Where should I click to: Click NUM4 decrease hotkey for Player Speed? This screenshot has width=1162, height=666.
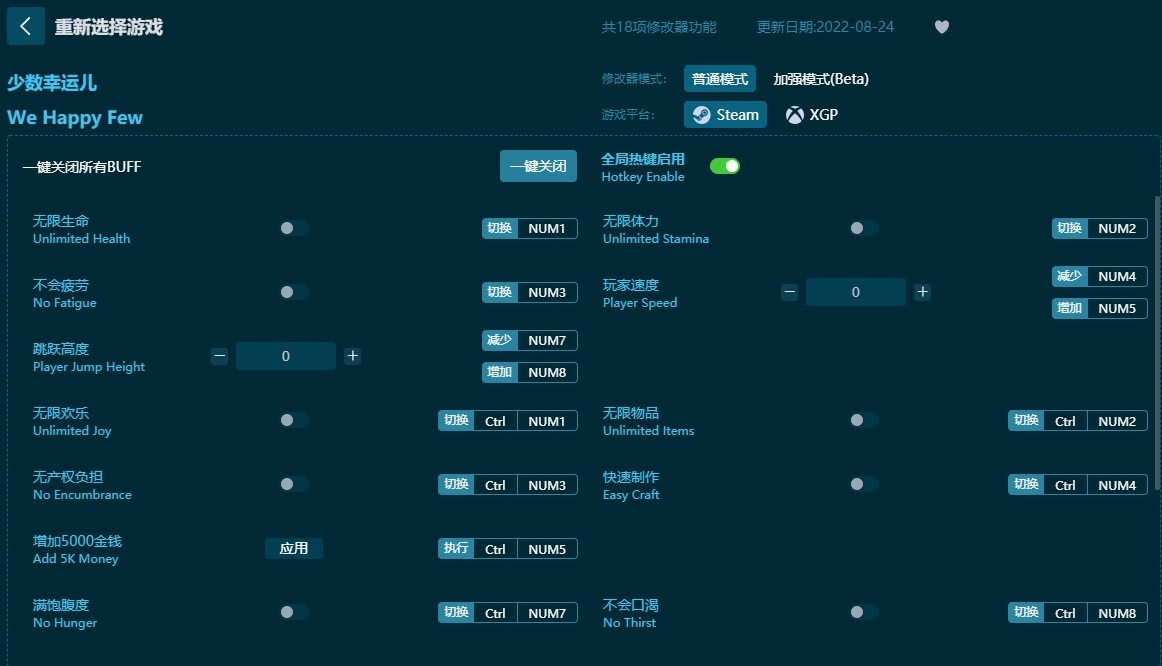tap(1100, 276)
